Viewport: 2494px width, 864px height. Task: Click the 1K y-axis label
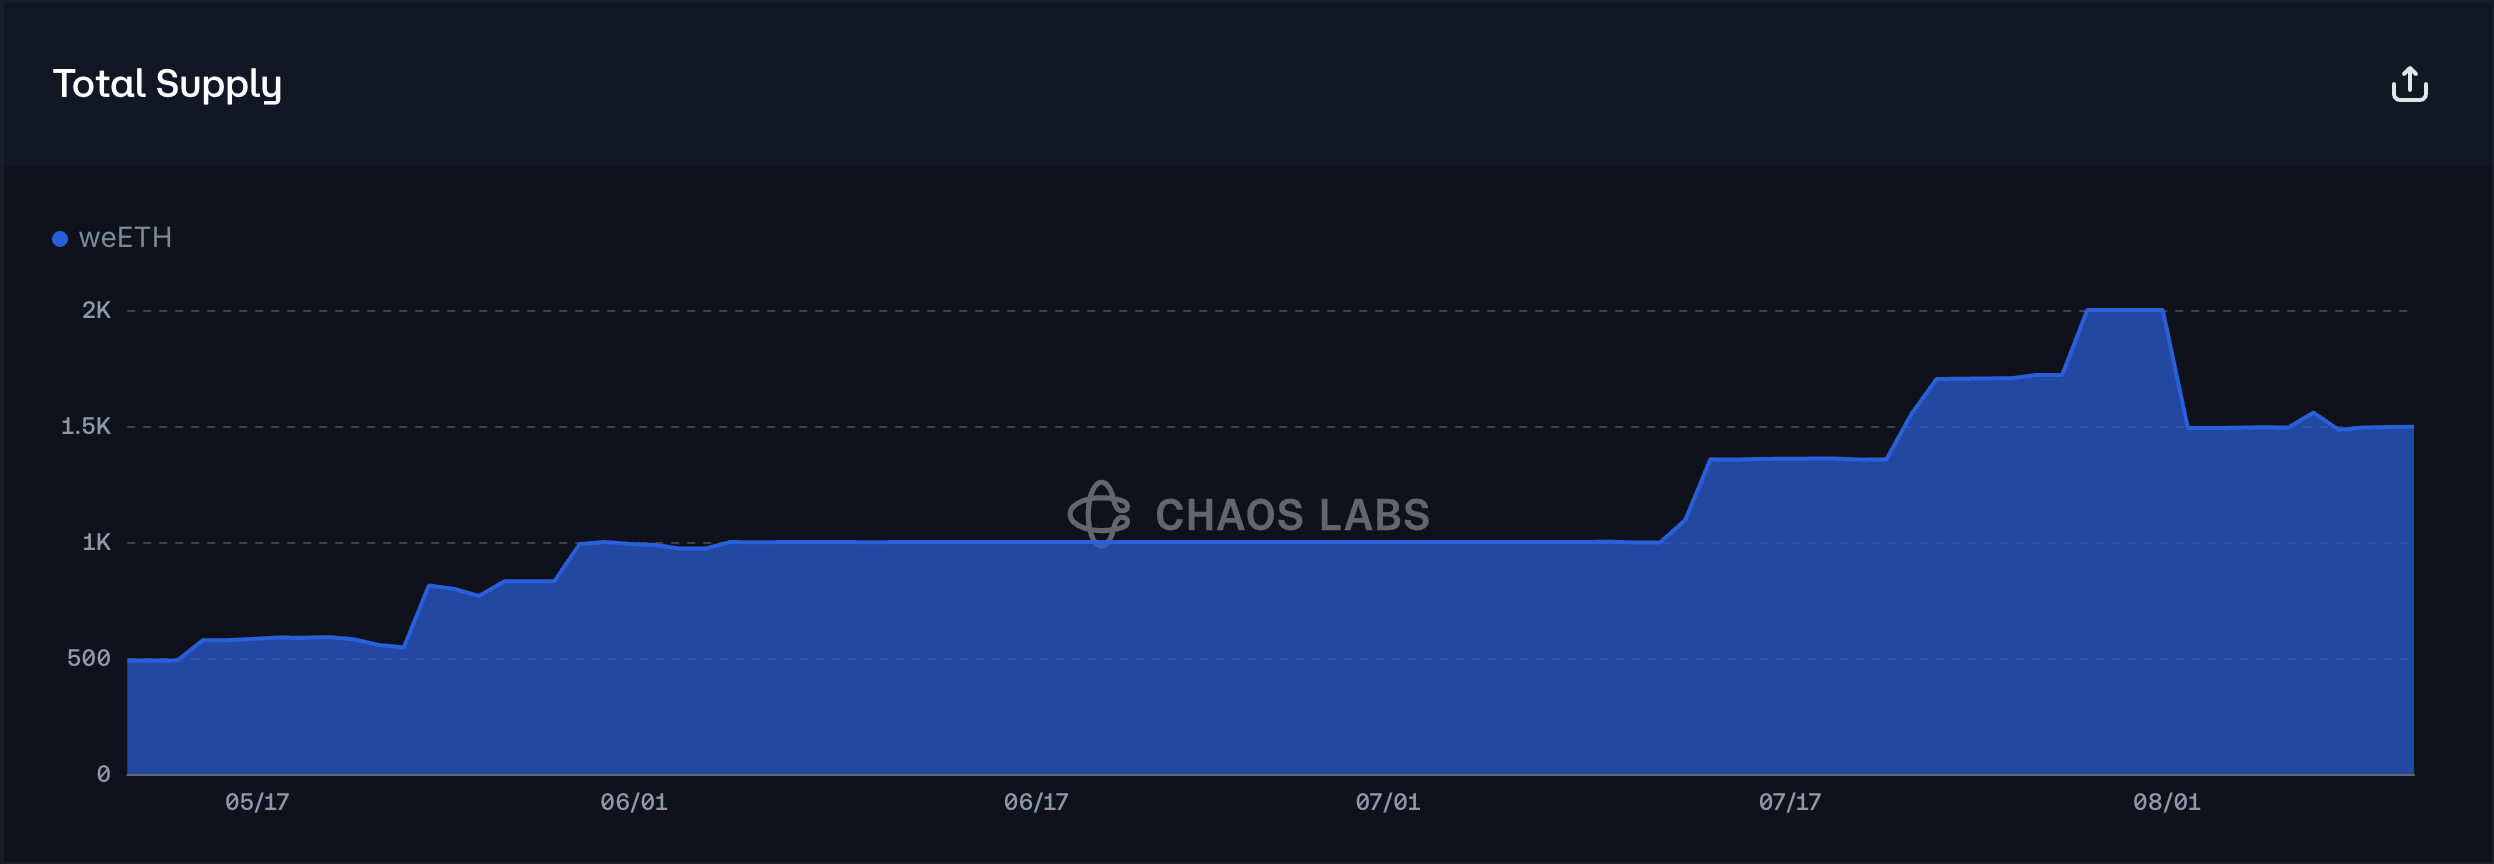pyautogui.click(x=96, y=543)
